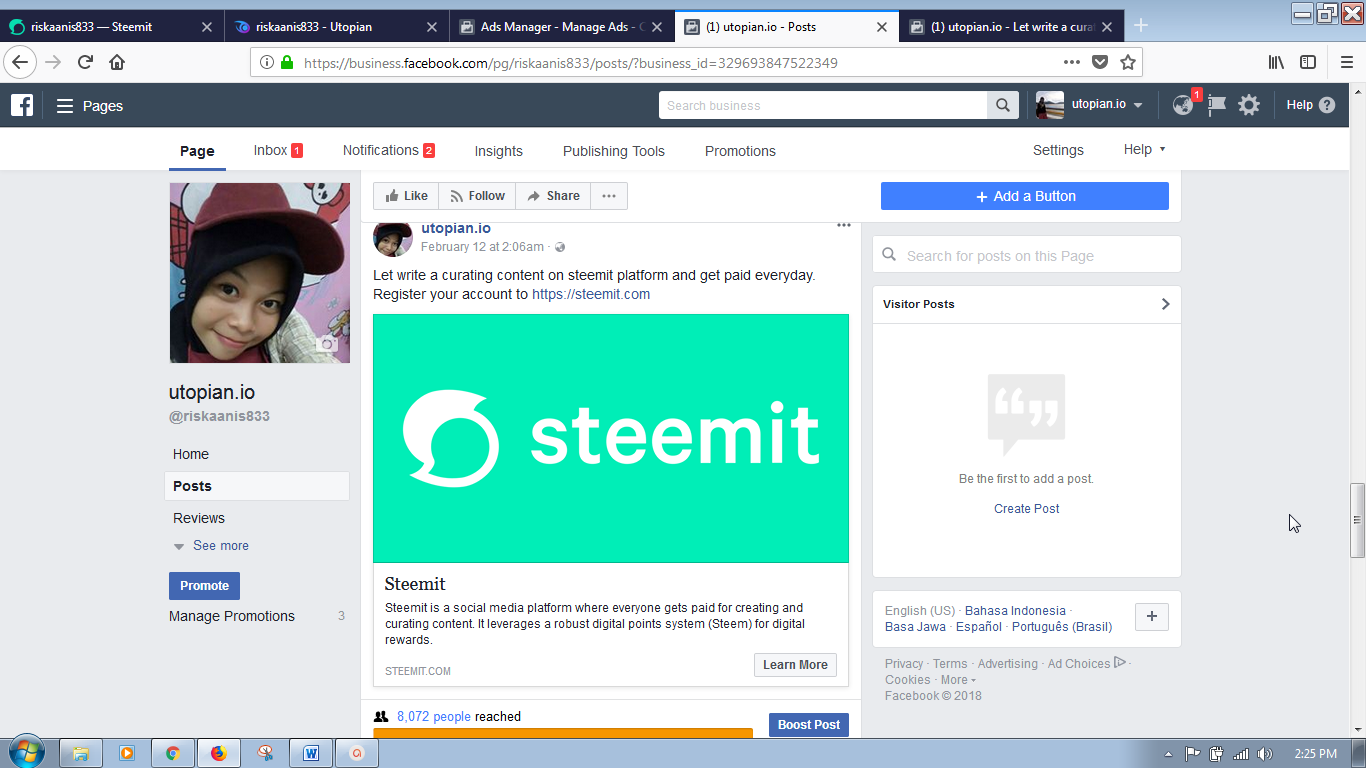Click the Pocket save icon
1366x768 pixels.
pos(1100,62)
